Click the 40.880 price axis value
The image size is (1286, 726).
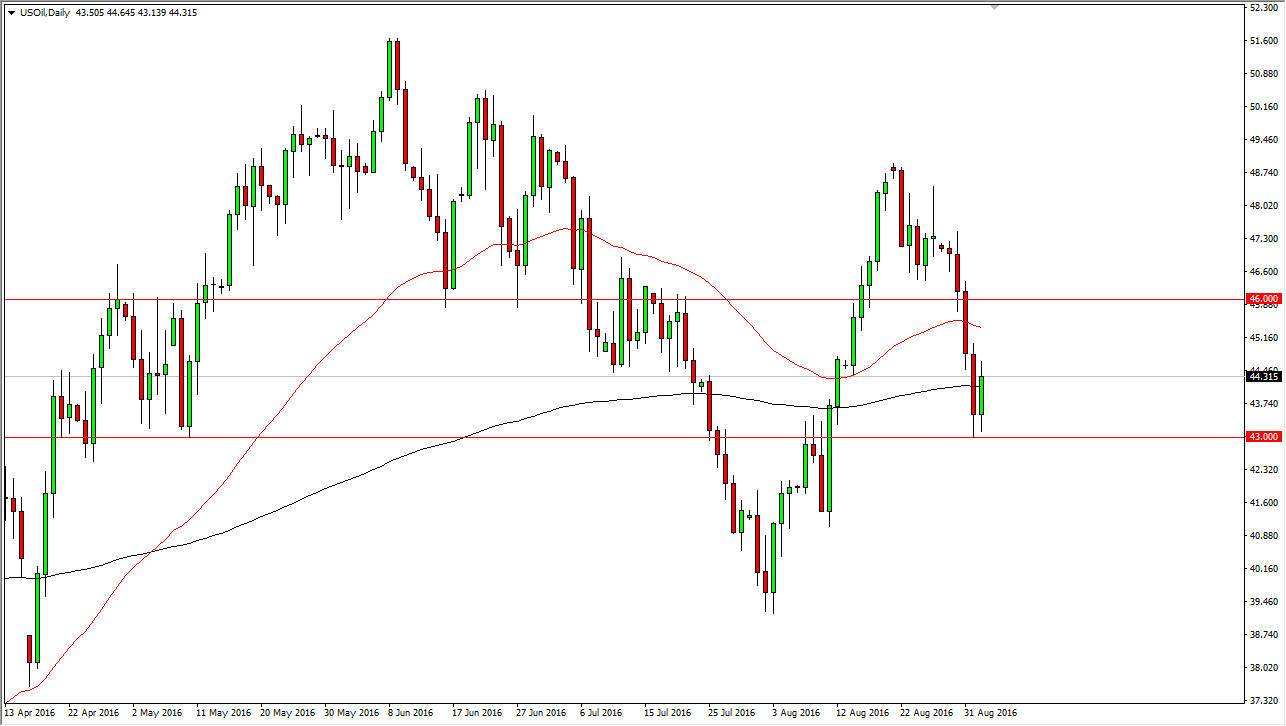coord(1264,536)
